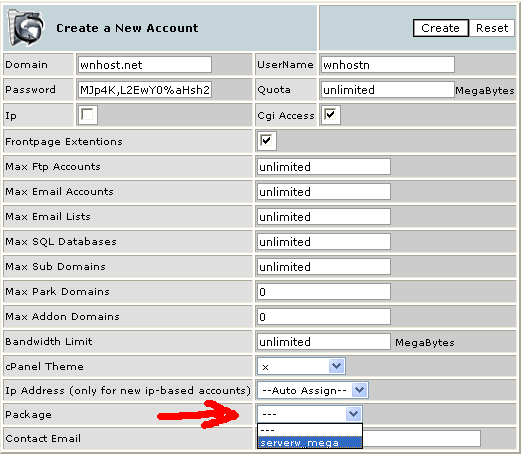Focus the UserName text field
The height and width of the screenshot is (457, 522).
(x=388, y=65)
